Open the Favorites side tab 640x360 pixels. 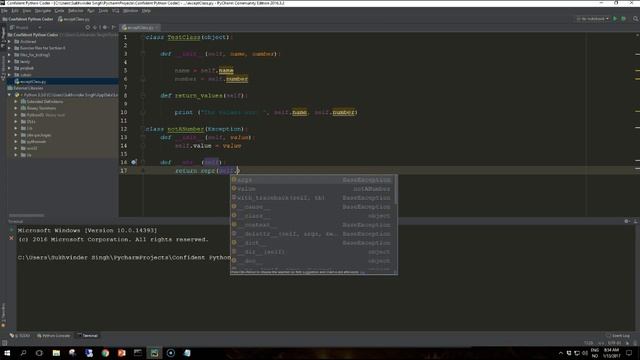[3, 314]
